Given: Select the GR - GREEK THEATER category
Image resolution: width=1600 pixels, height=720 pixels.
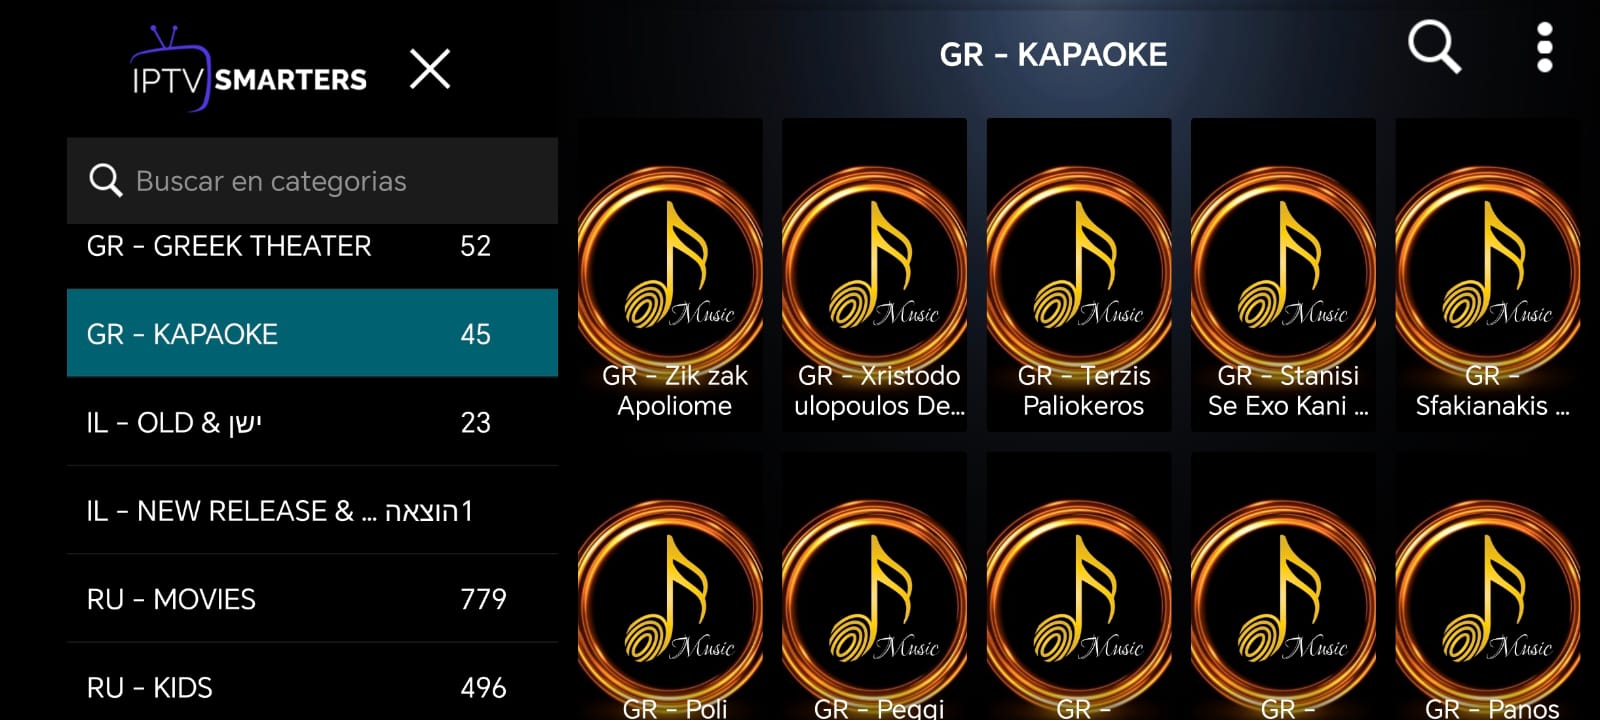Looking at the screenshot, I should 312,246.
